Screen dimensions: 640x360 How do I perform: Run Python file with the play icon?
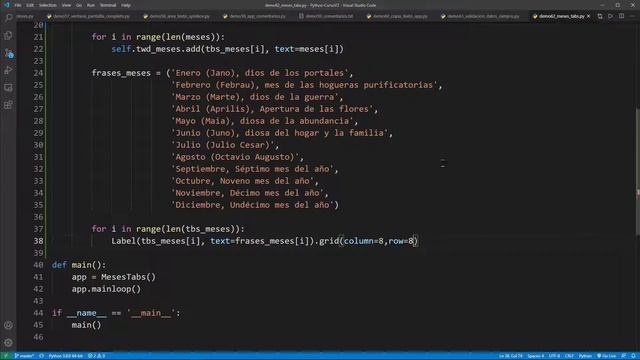coord(610,16)
